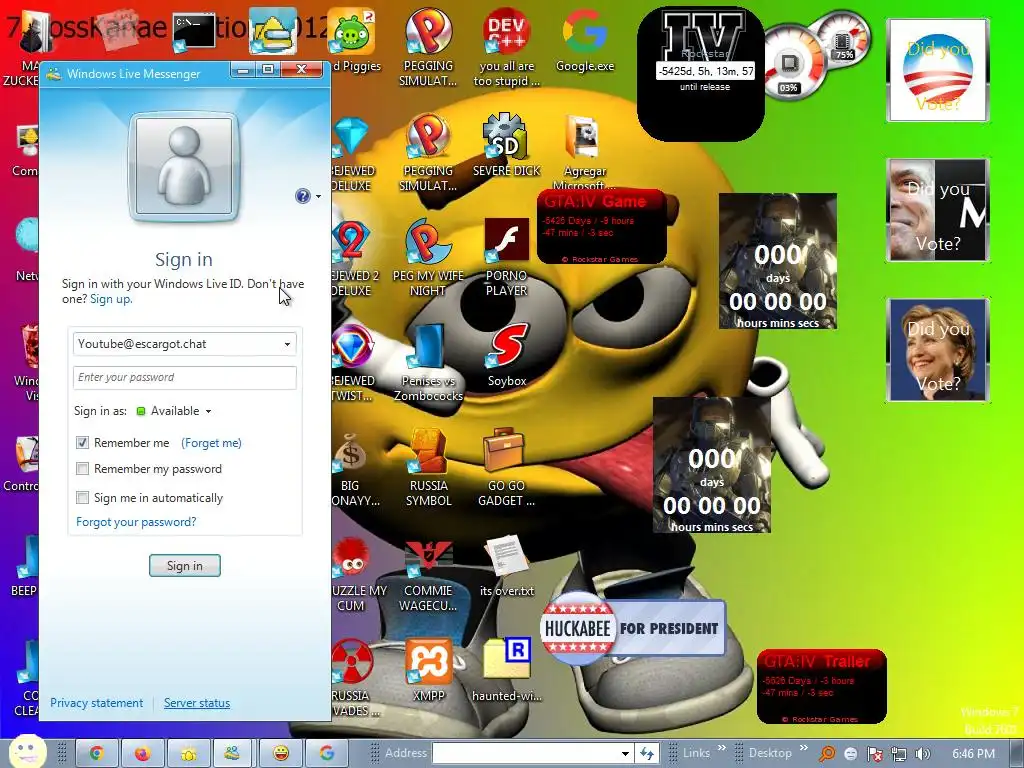This screenshot has height=768, width=1024.
Task: Enable Sign me in automatically checkbox
Action: pyautogui.click(x=82, y=498)
